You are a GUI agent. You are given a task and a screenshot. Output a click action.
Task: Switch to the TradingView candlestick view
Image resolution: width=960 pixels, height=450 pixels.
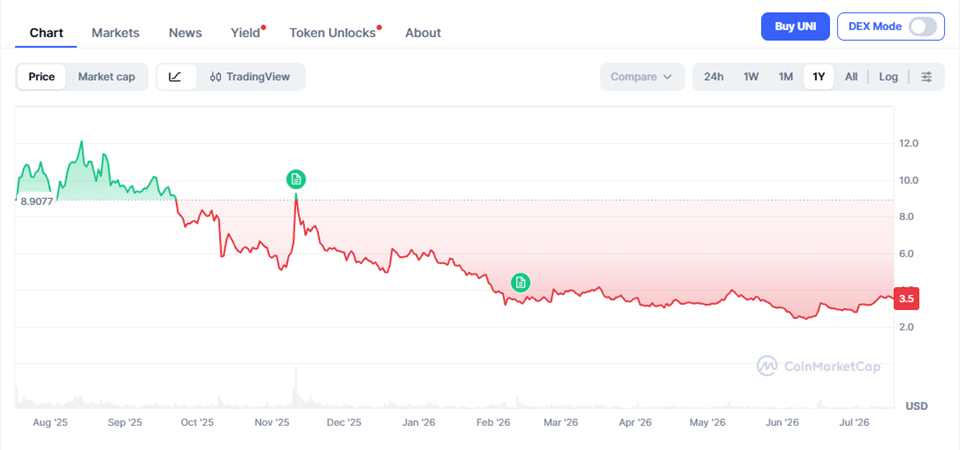[250, 77]
